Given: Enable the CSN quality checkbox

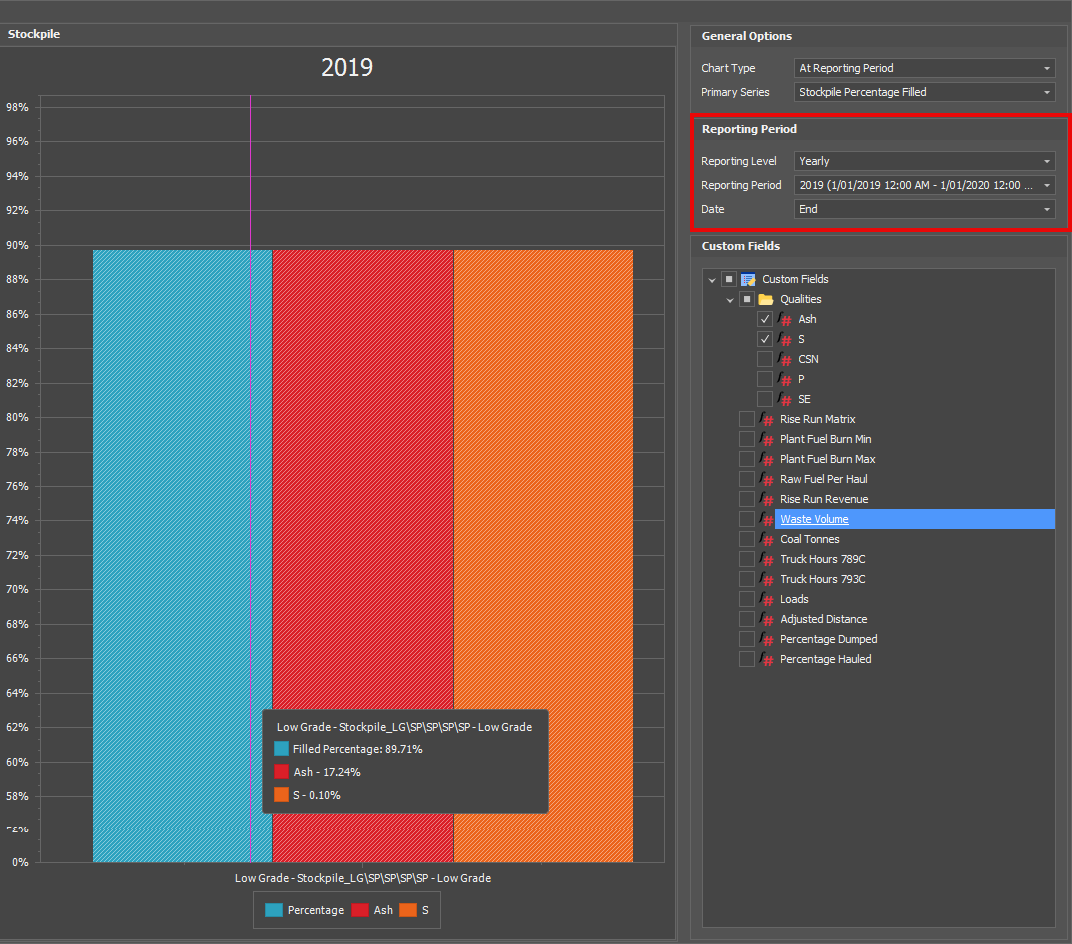Looking at the screenshot, I should click(x=765, y=359).
